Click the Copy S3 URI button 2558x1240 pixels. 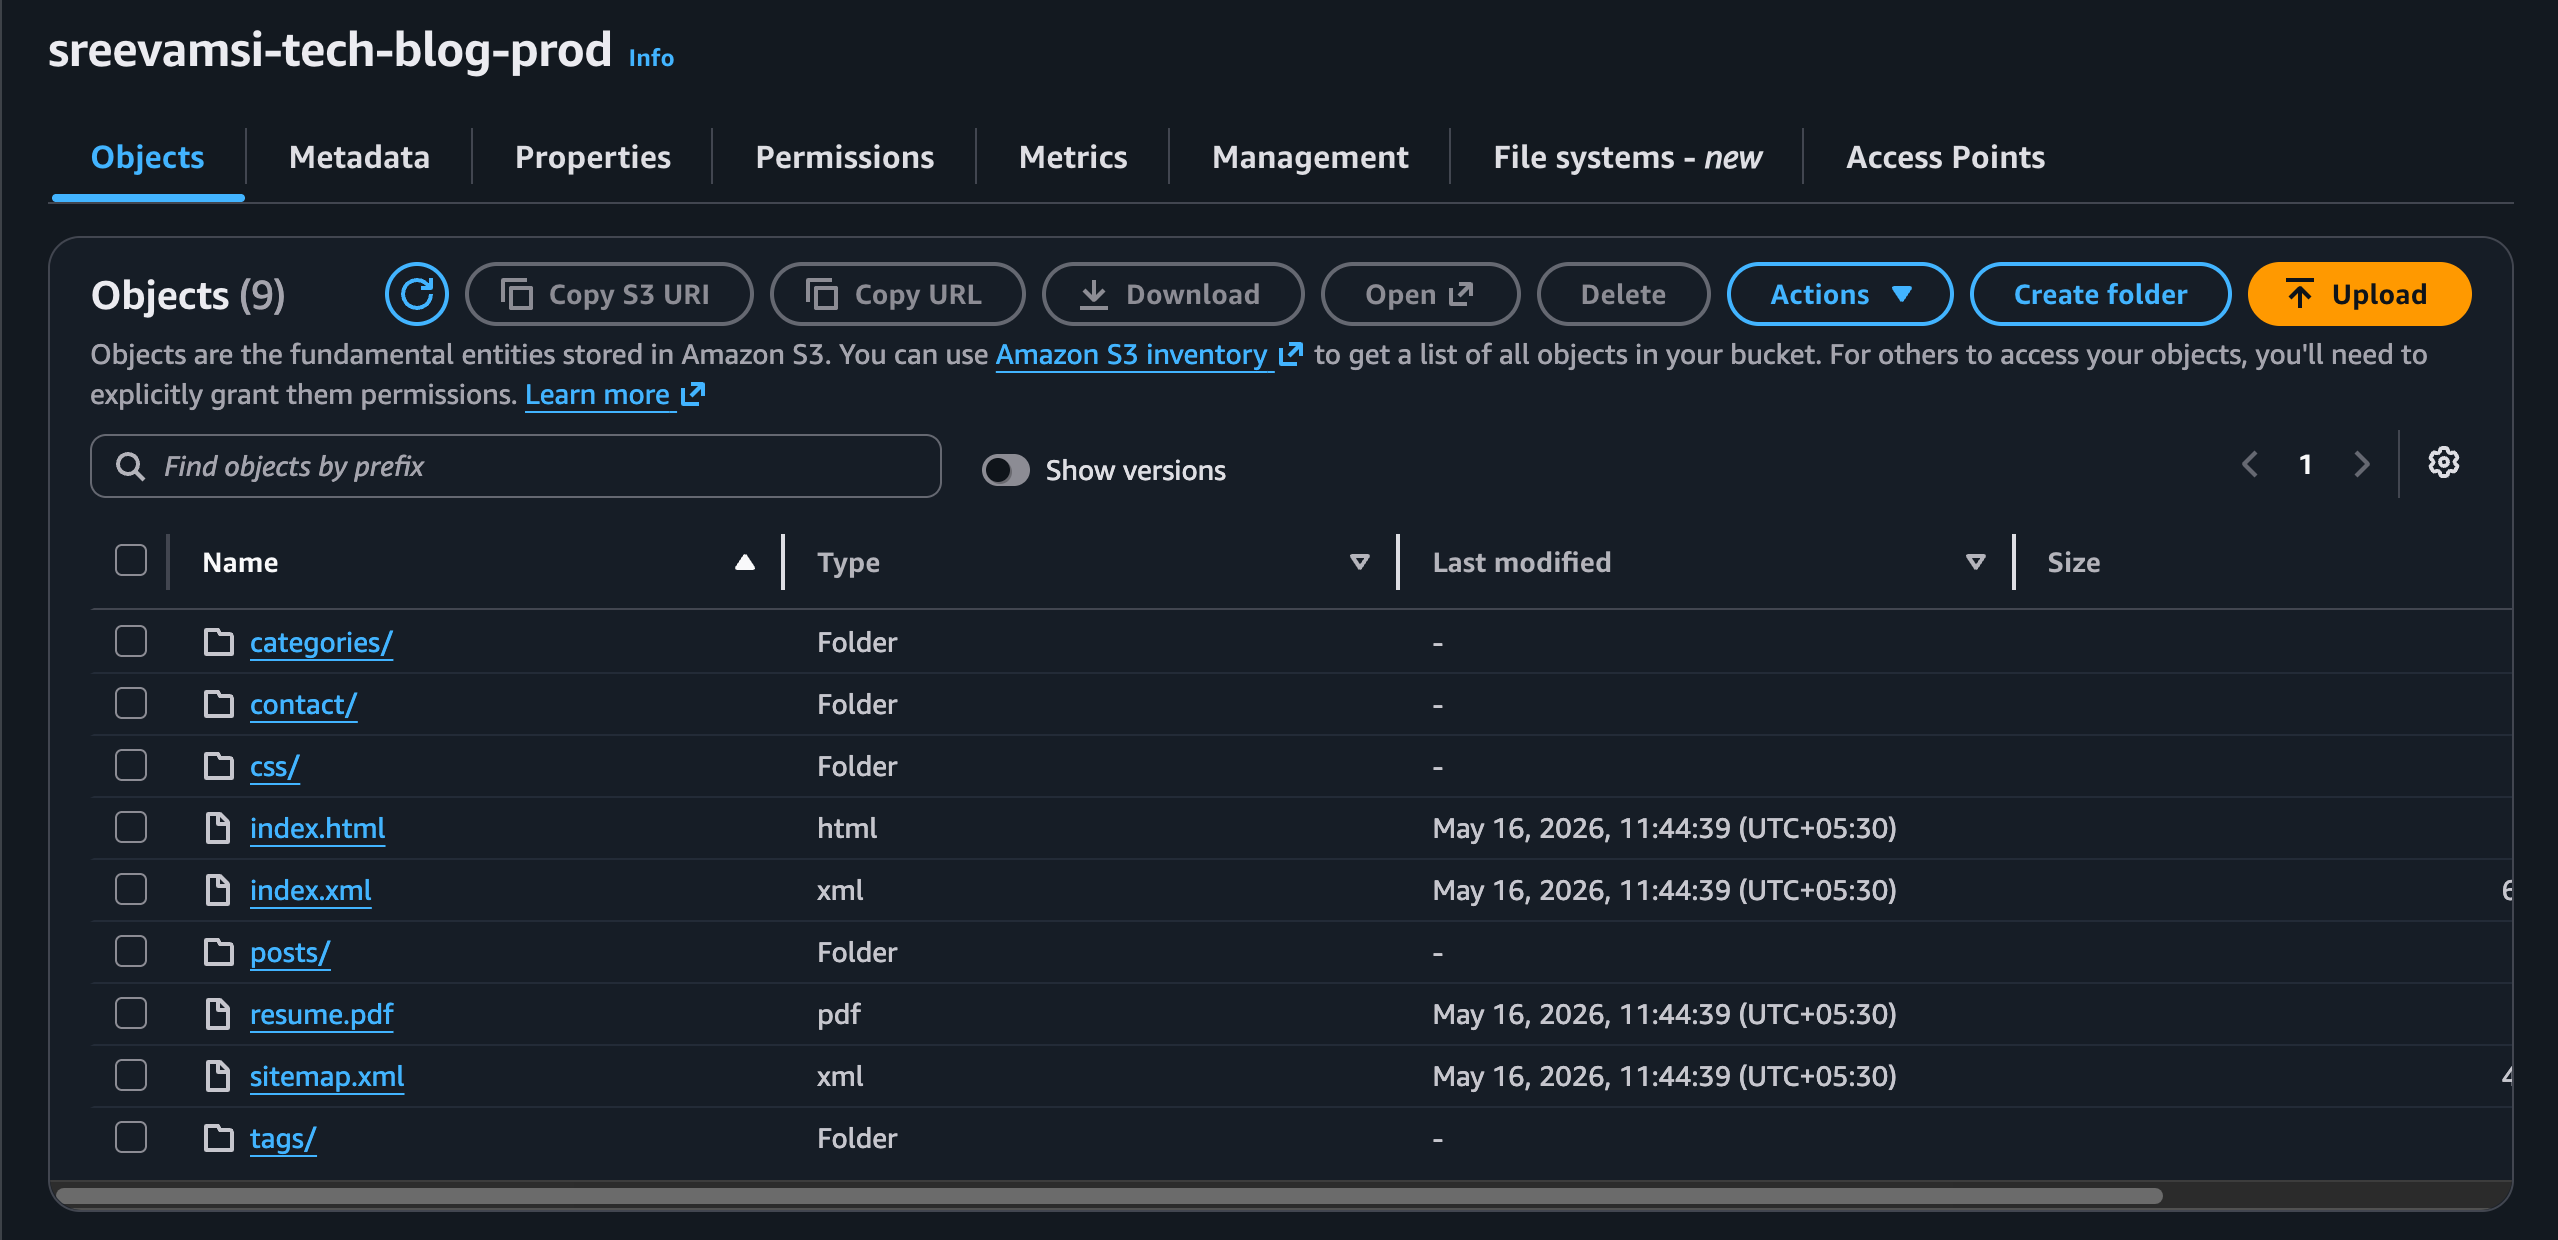pyautogui.click(x=609, y=294)
